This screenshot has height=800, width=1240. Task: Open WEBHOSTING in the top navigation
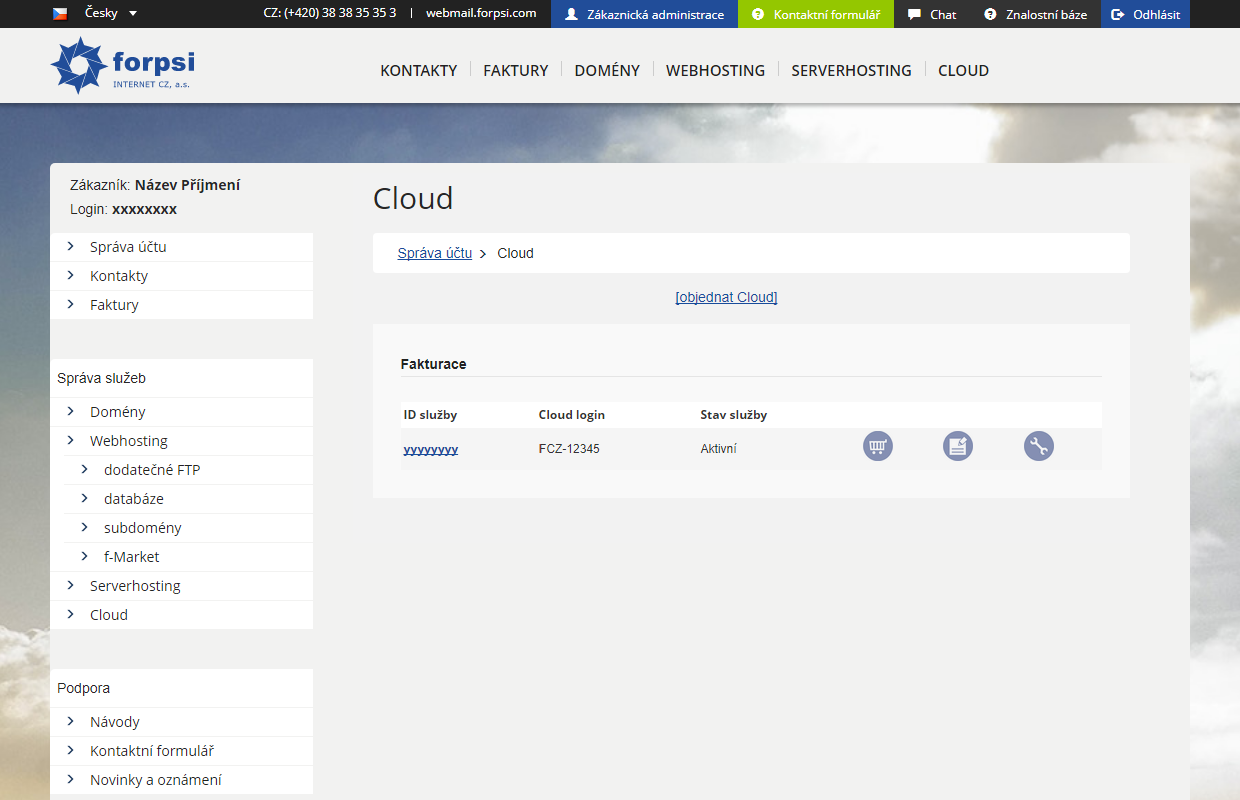pos(715,70)
